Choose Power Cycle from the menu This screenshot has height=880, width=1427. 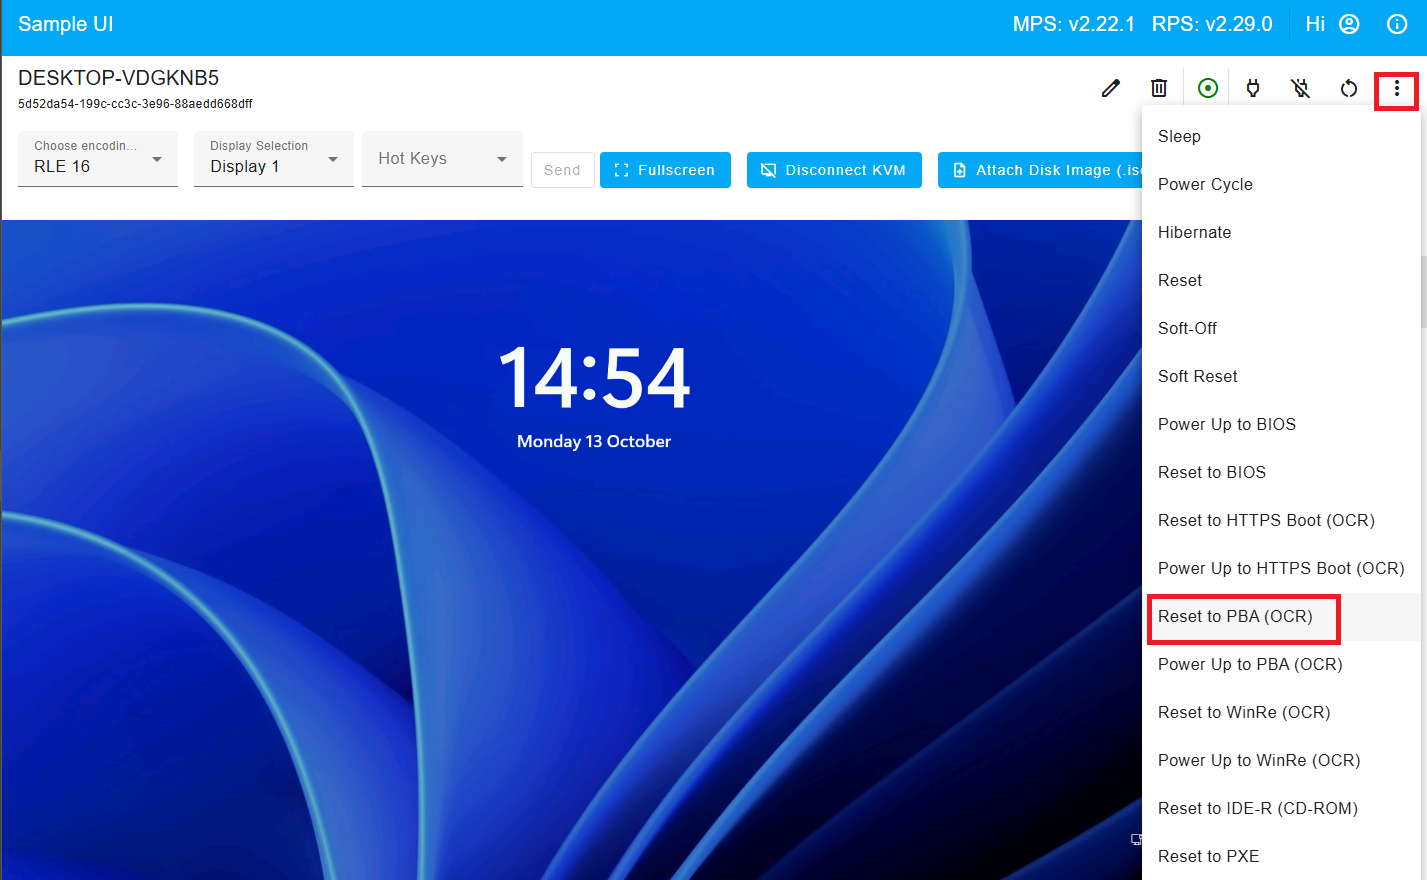(x=1205, y=185)
